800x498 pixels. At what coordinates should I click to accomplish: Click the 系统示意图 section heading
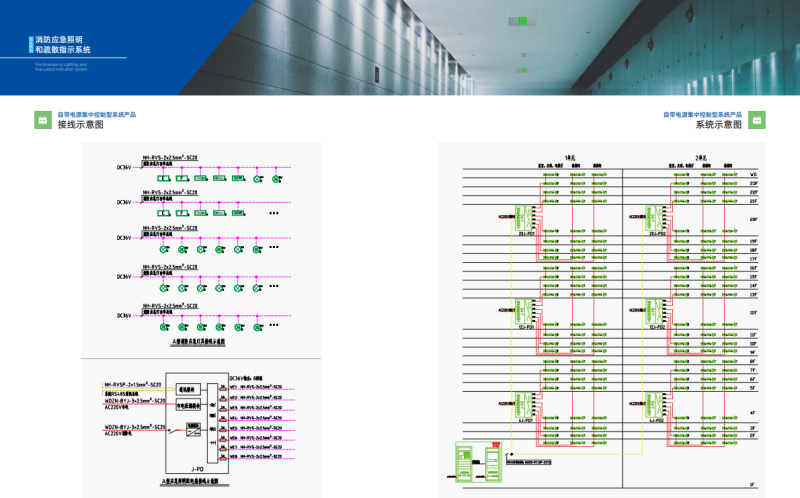click(718, 125)
